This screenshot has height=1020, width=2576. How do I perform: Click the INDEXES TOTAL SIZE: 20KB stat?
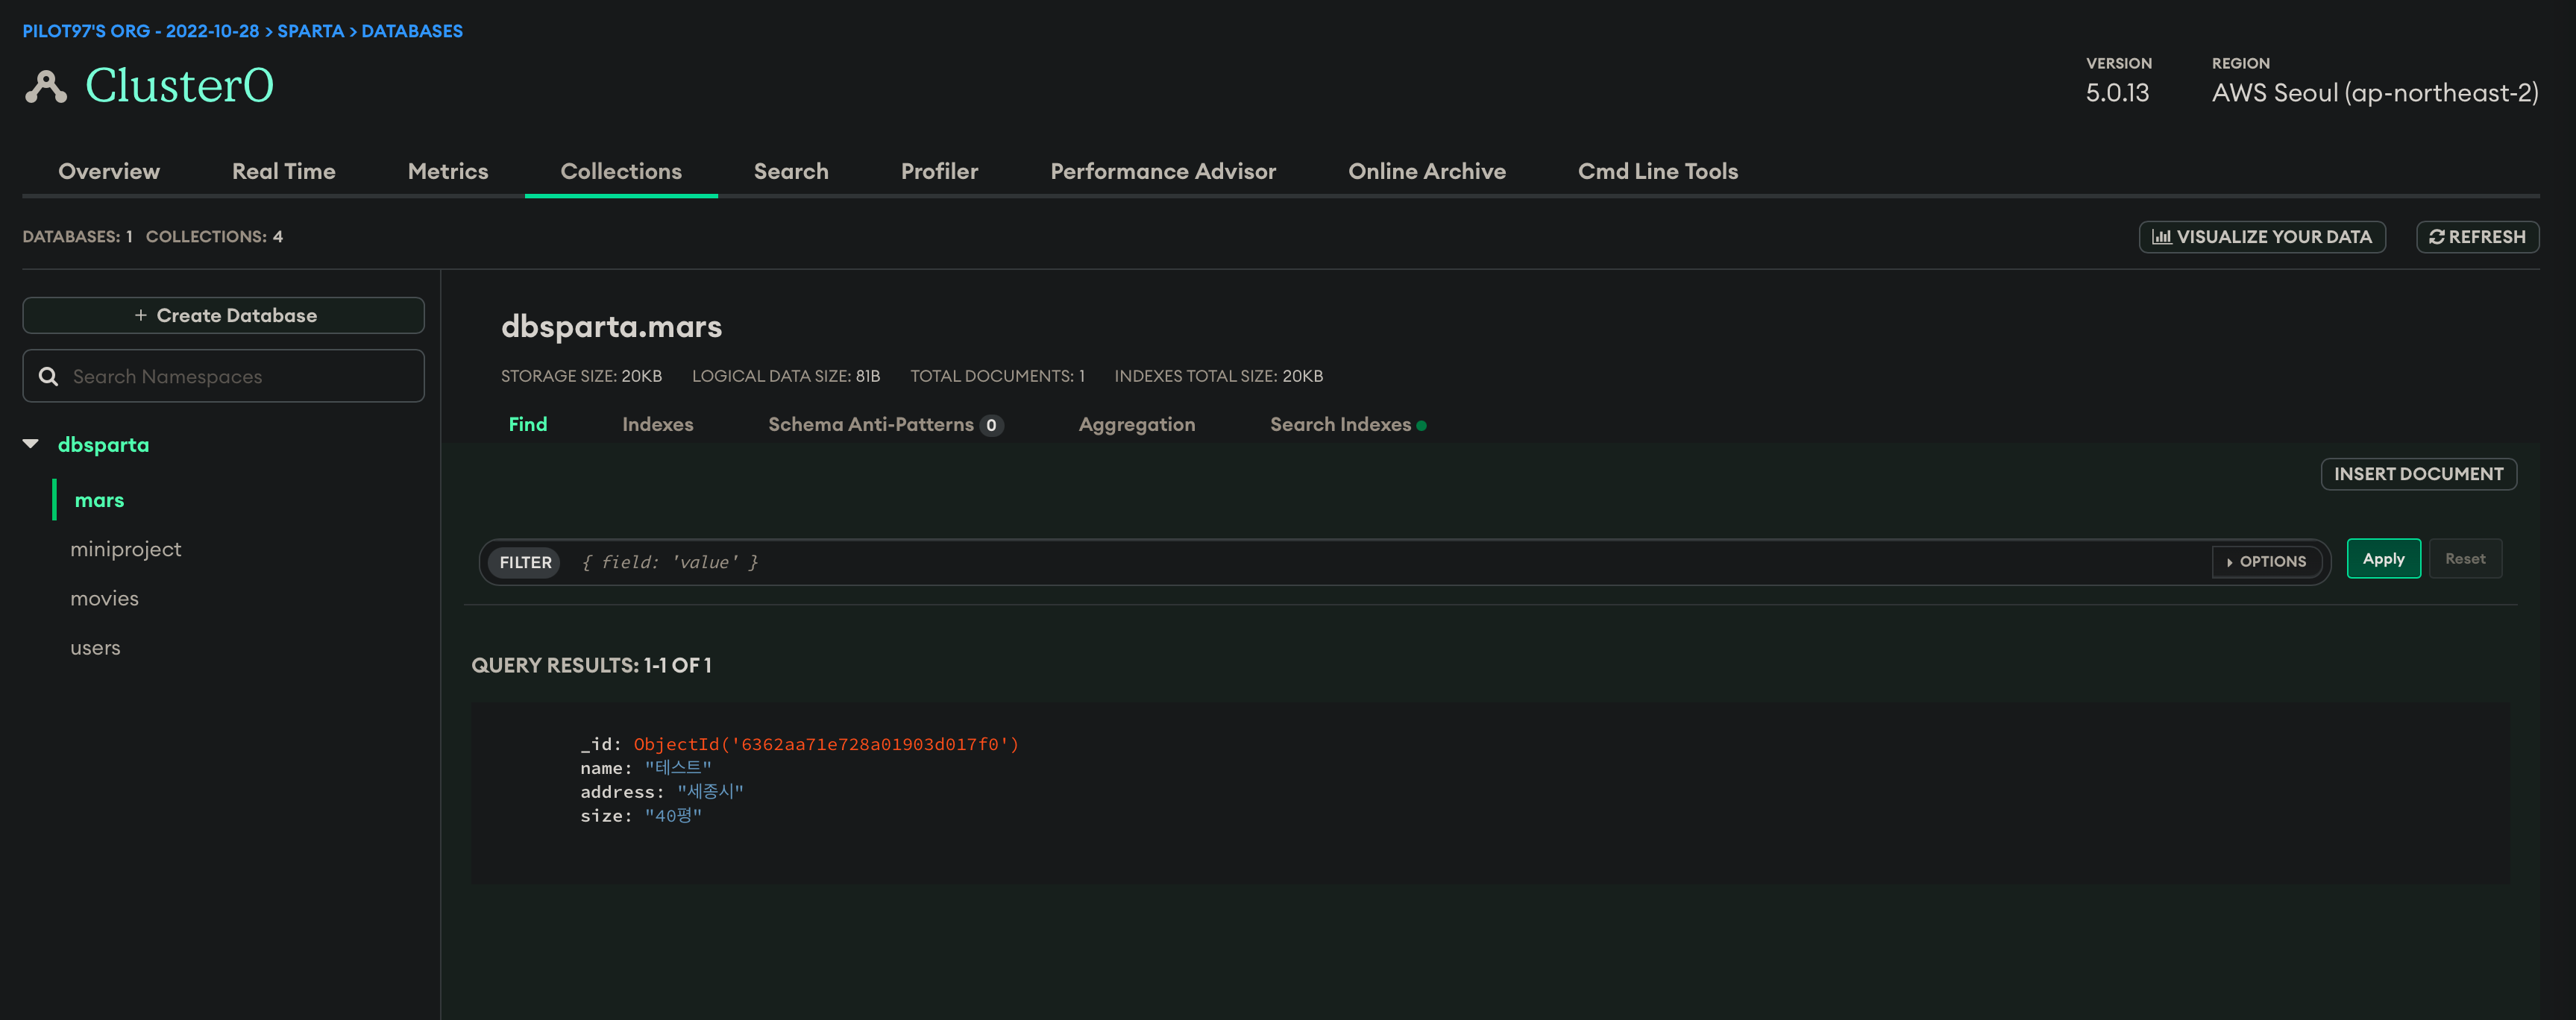pos(1218,376)
